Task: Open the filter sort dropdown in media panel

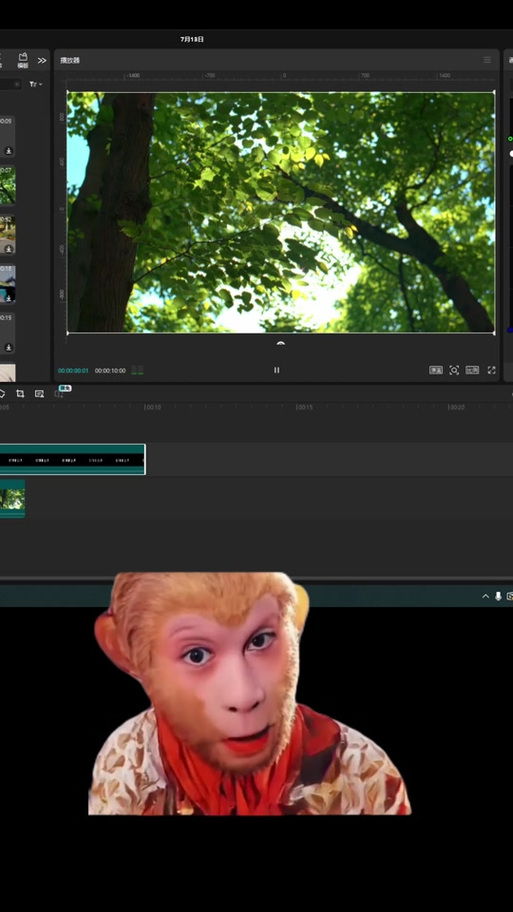Action: [36, 84]
